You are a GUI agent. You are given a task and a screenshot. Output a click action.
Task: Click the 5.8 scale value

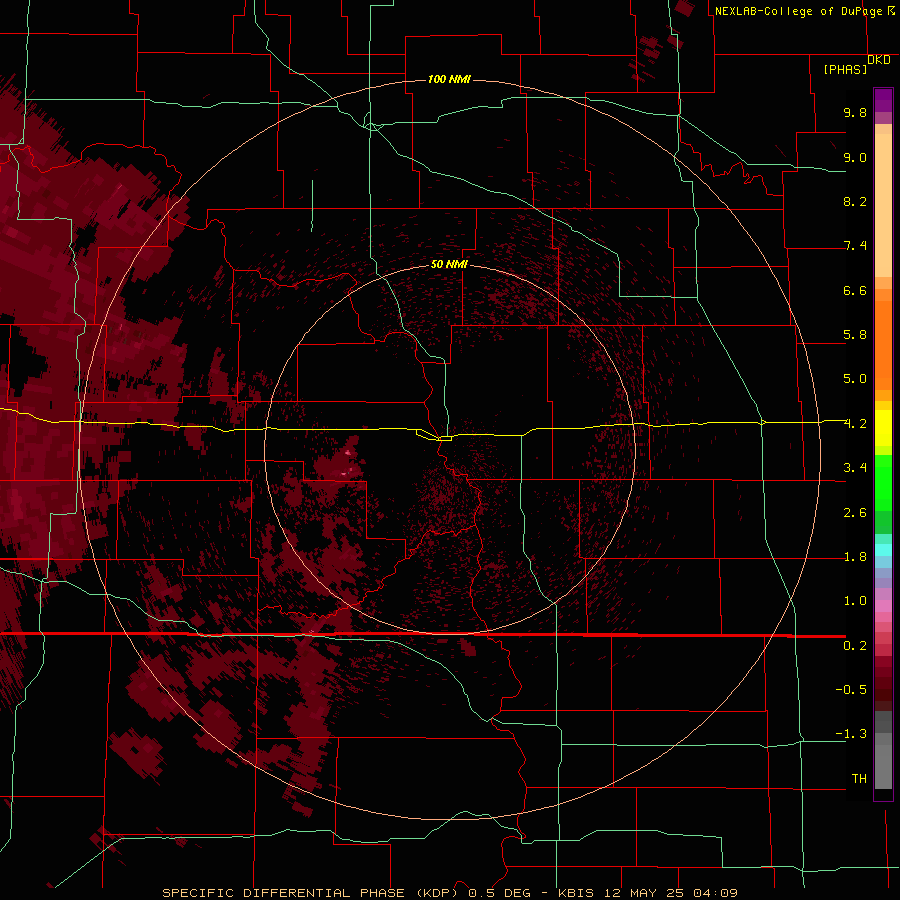click(855, 335)
